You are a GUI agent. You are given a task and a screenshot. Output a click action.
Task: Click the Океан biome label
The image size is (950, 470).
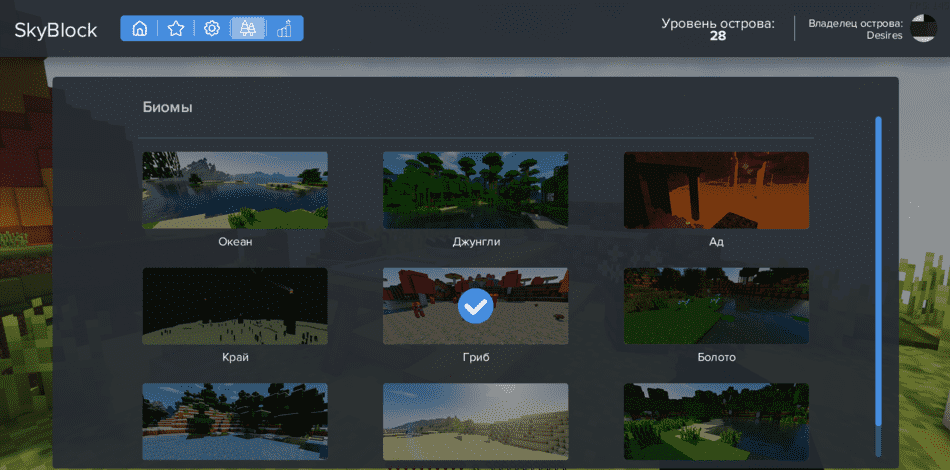pyautogui.click(x=235, y=242)
